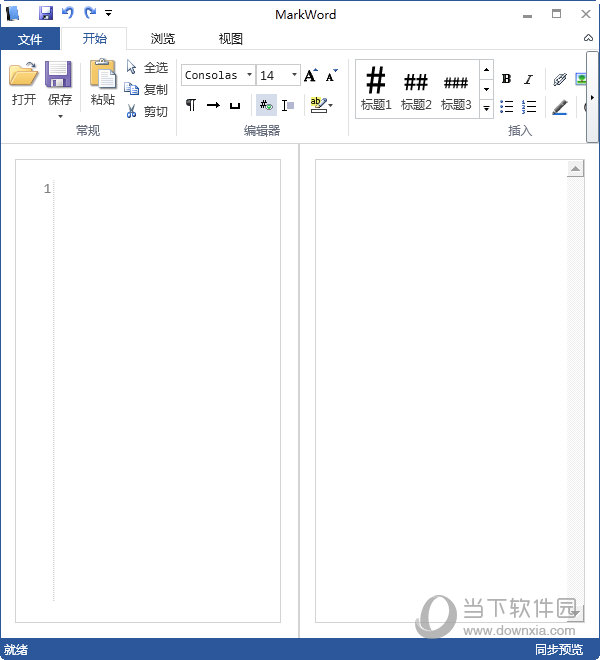This screenshot has height=660, width=600.
Task: Click the Save (保存) floppy disk icon
Action: point(58,75)
